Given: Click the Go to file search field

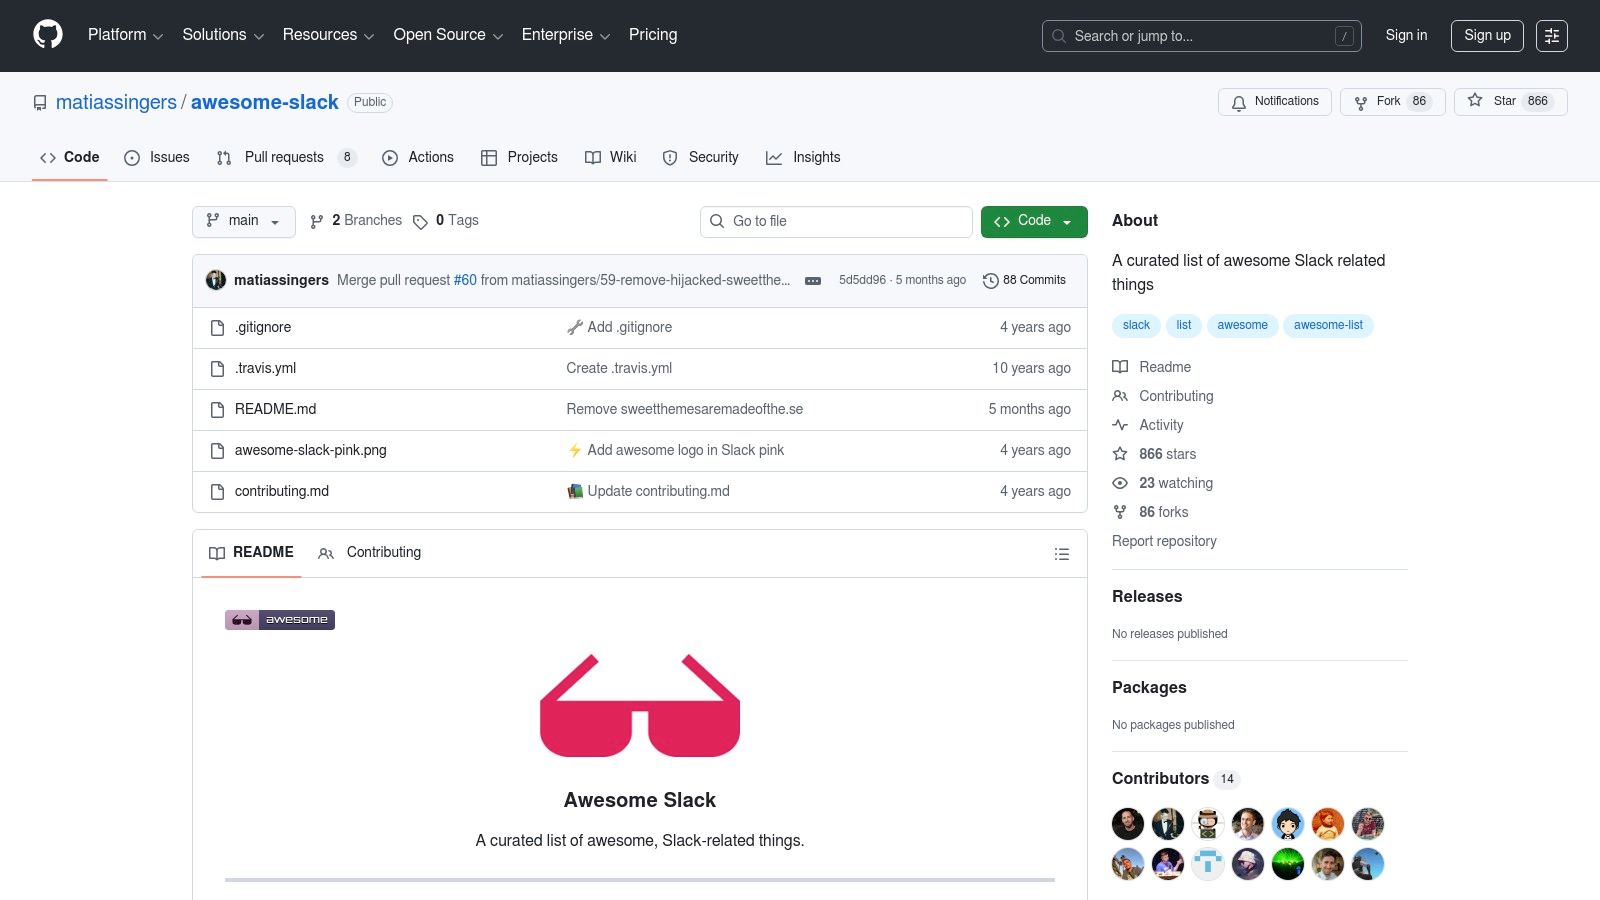Looking at the screenshot, I should 836,221.
